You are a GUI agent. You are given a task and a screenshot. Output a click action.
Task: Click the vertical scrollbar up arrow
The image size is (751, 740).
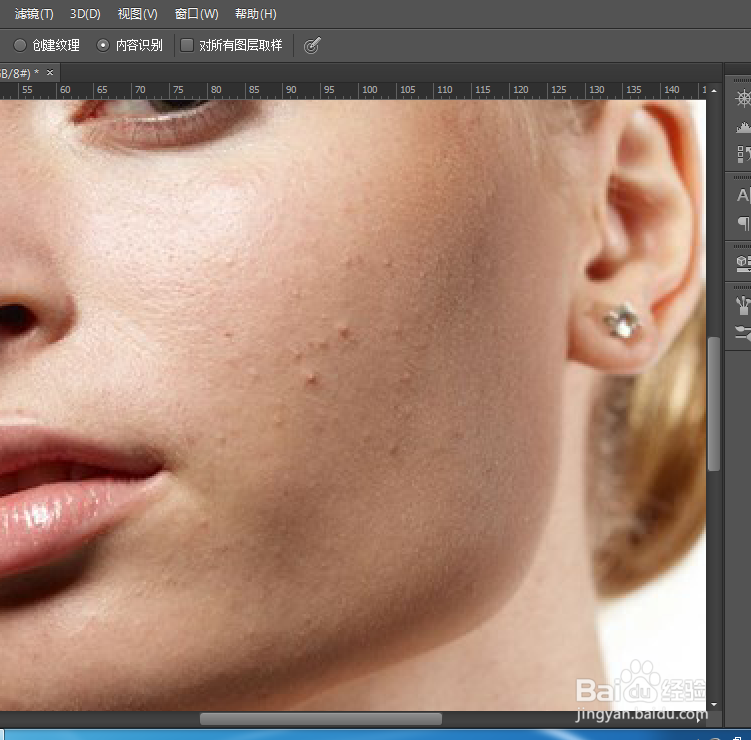point(714,91)
